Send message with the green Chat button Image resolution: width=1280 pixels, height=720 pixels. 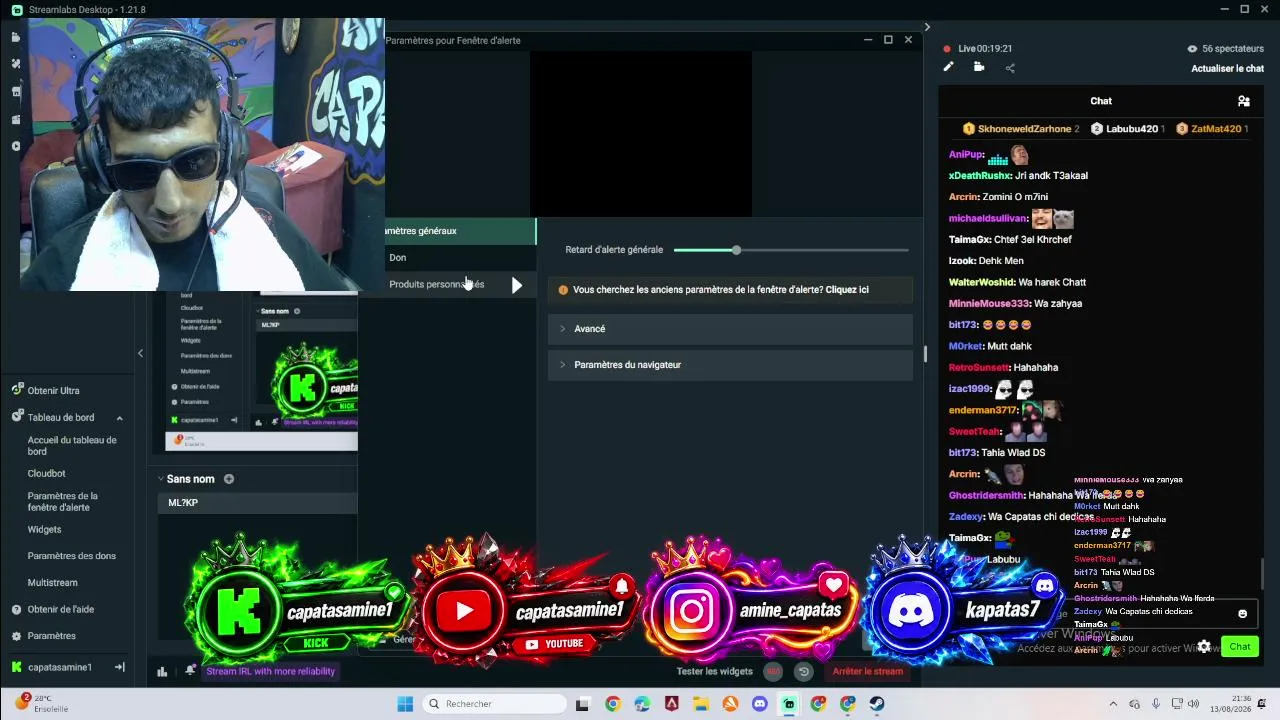(1240, 647)
